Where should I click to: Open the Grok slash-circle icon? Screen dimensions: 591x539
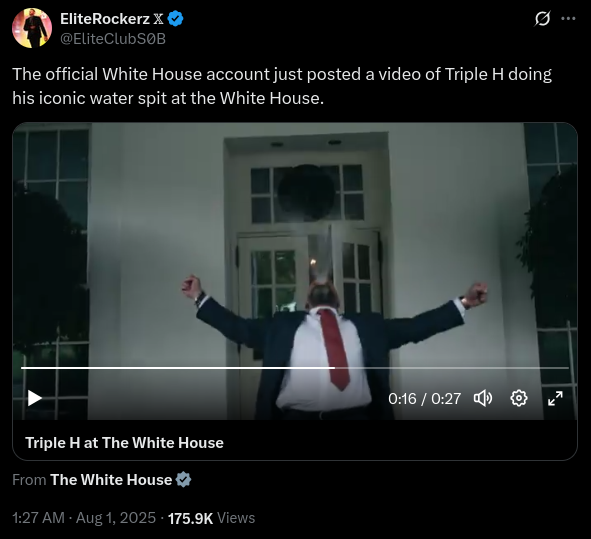tap(542, 18)
